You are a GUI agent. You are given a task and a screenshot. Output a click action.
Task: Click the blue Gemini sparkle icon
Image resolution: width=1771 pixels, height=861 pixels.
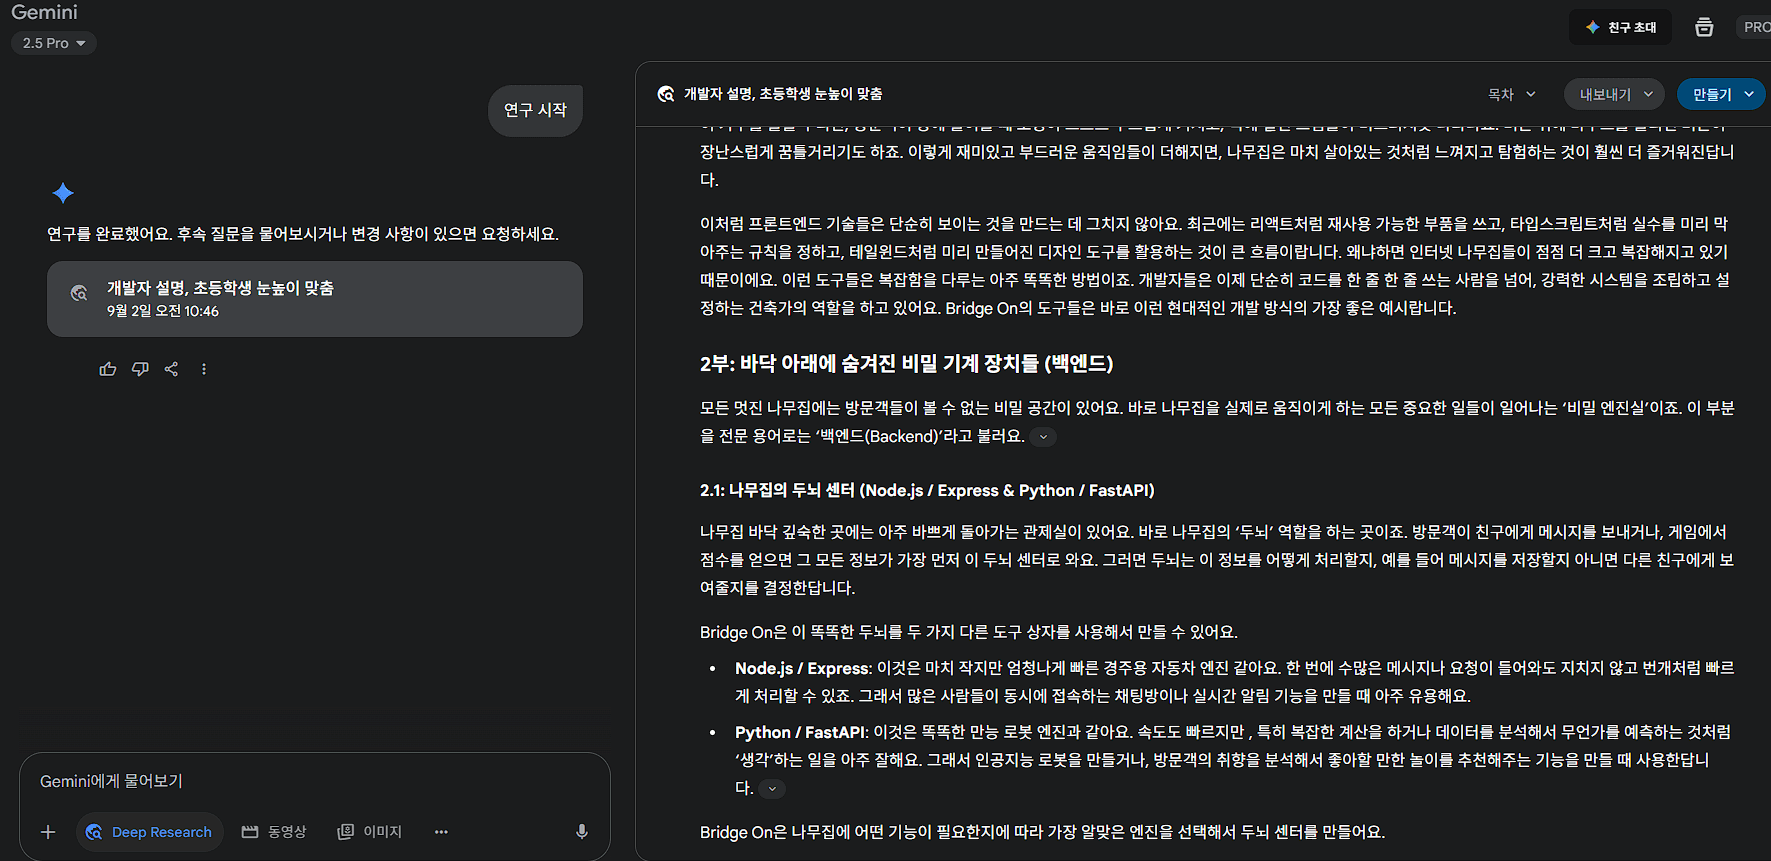pyautogui.click(x=63, y=193)
